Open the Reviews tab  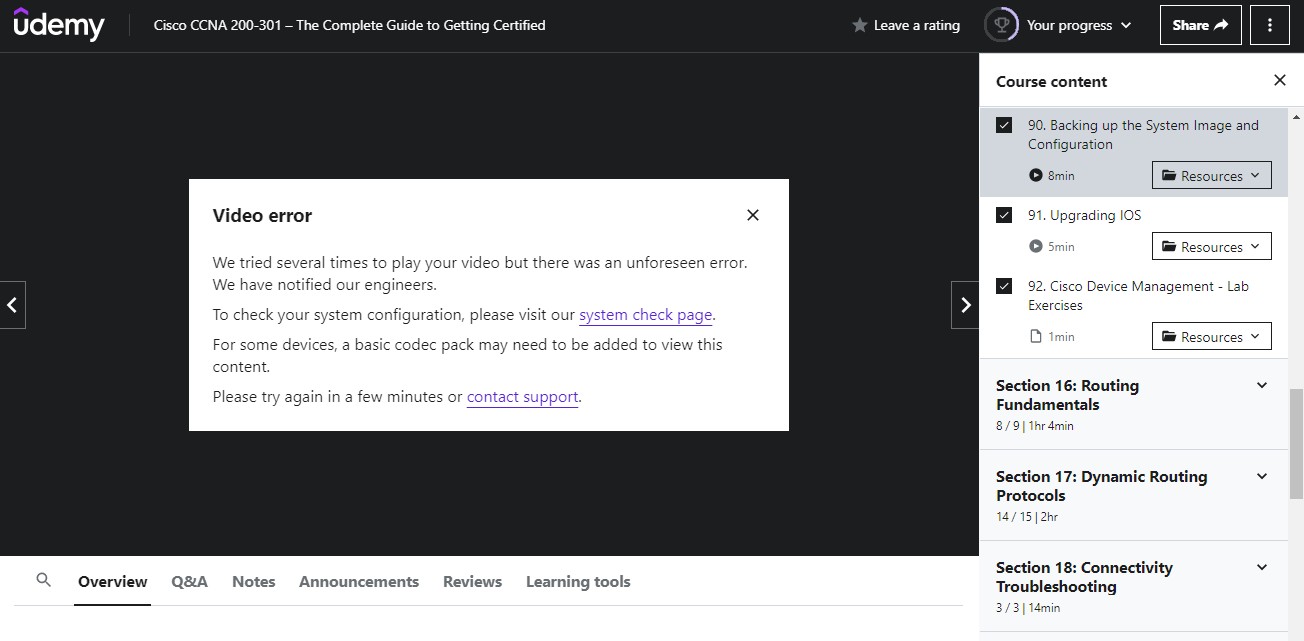coord(472,581)
